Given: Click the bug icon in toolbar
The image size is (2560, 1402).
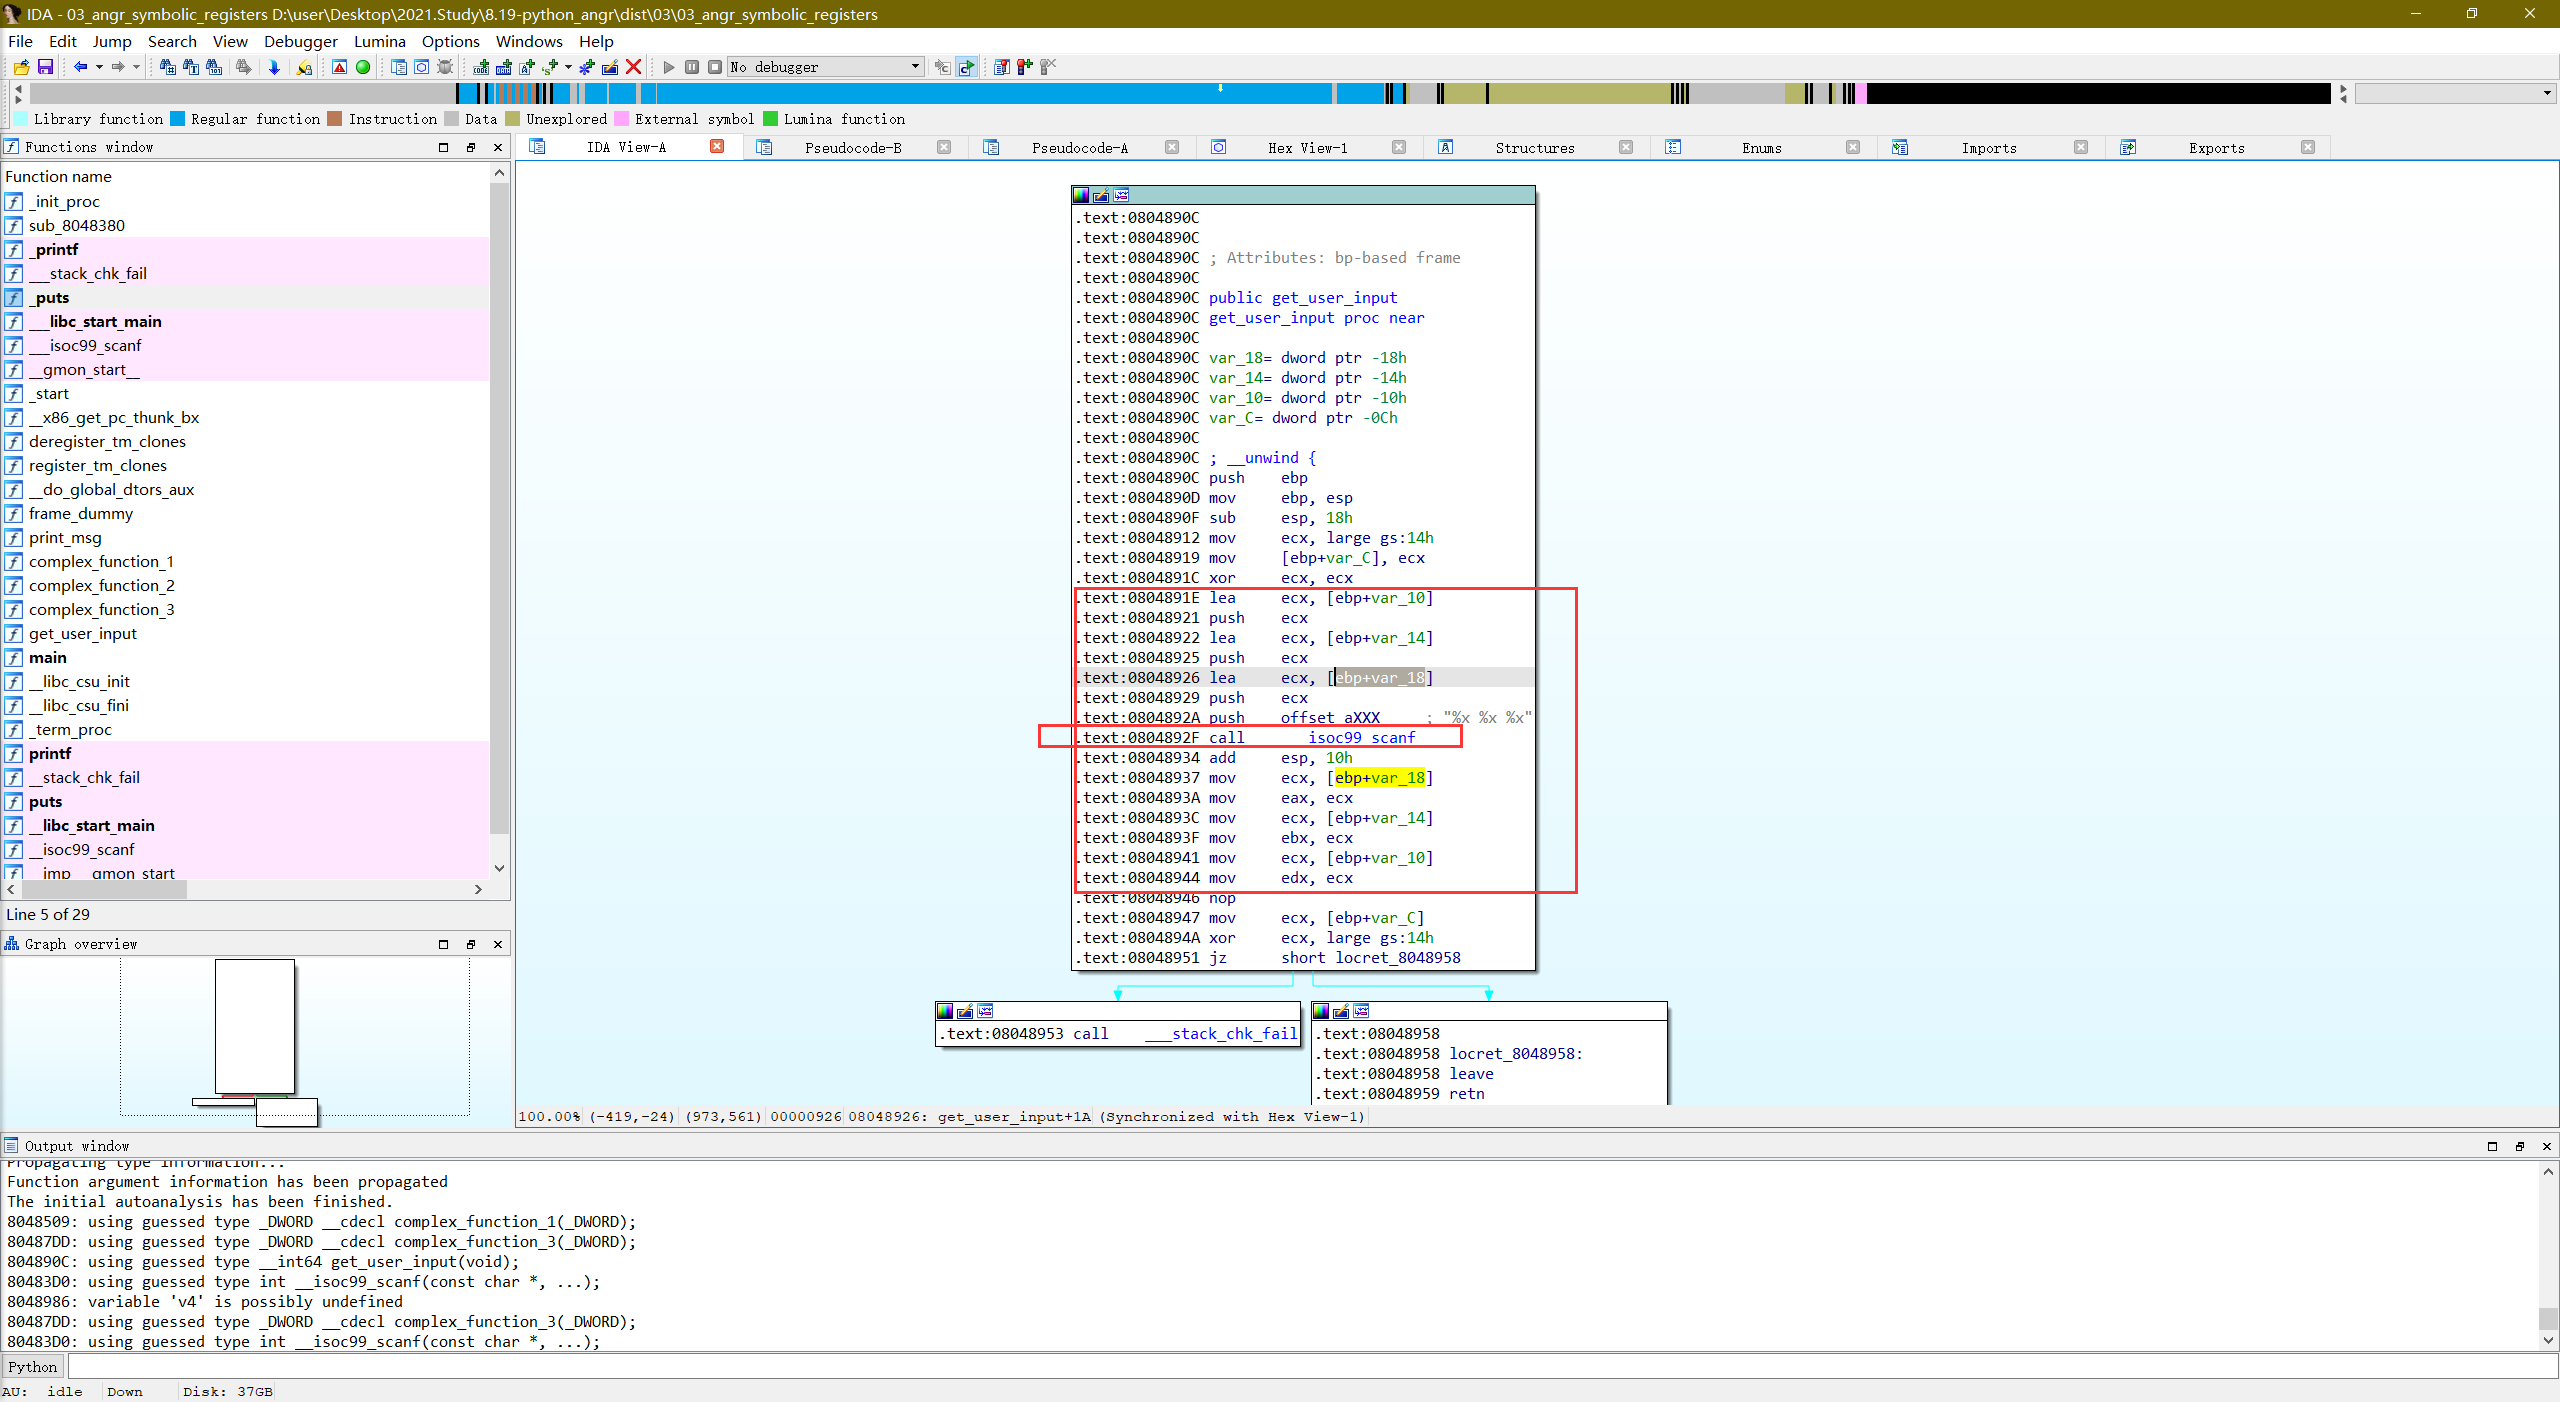Looking at the screenshot, I should [446, 67].
